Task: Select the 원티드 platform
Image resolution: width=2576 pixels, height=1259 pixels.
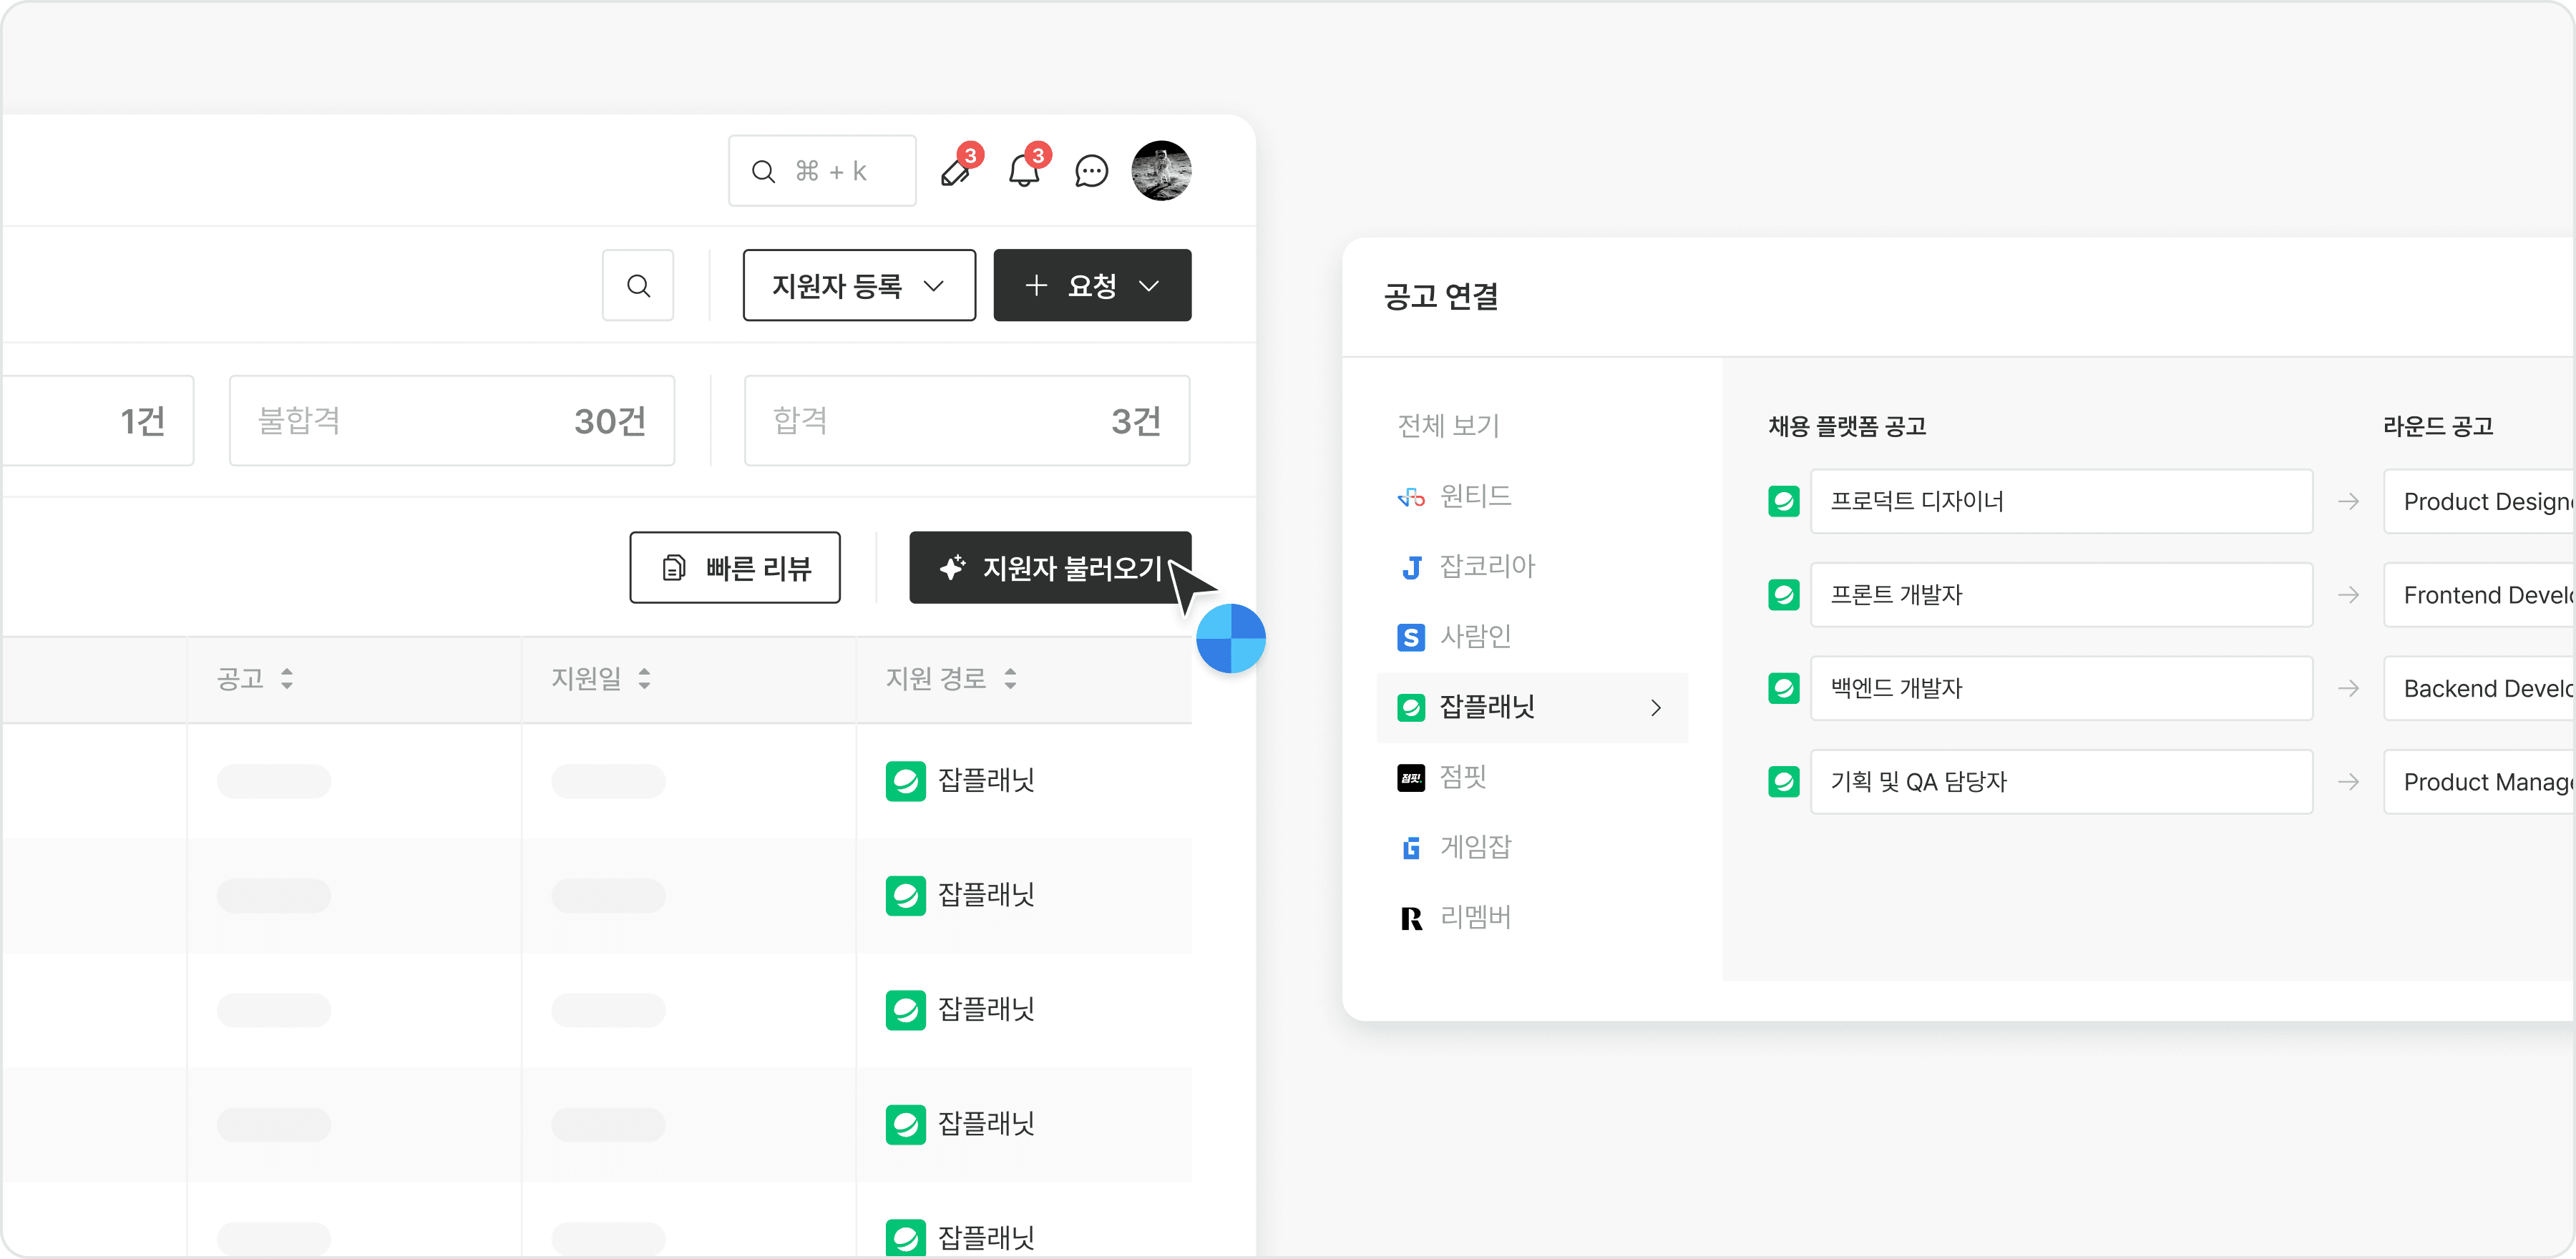Action: (1455, 496)
